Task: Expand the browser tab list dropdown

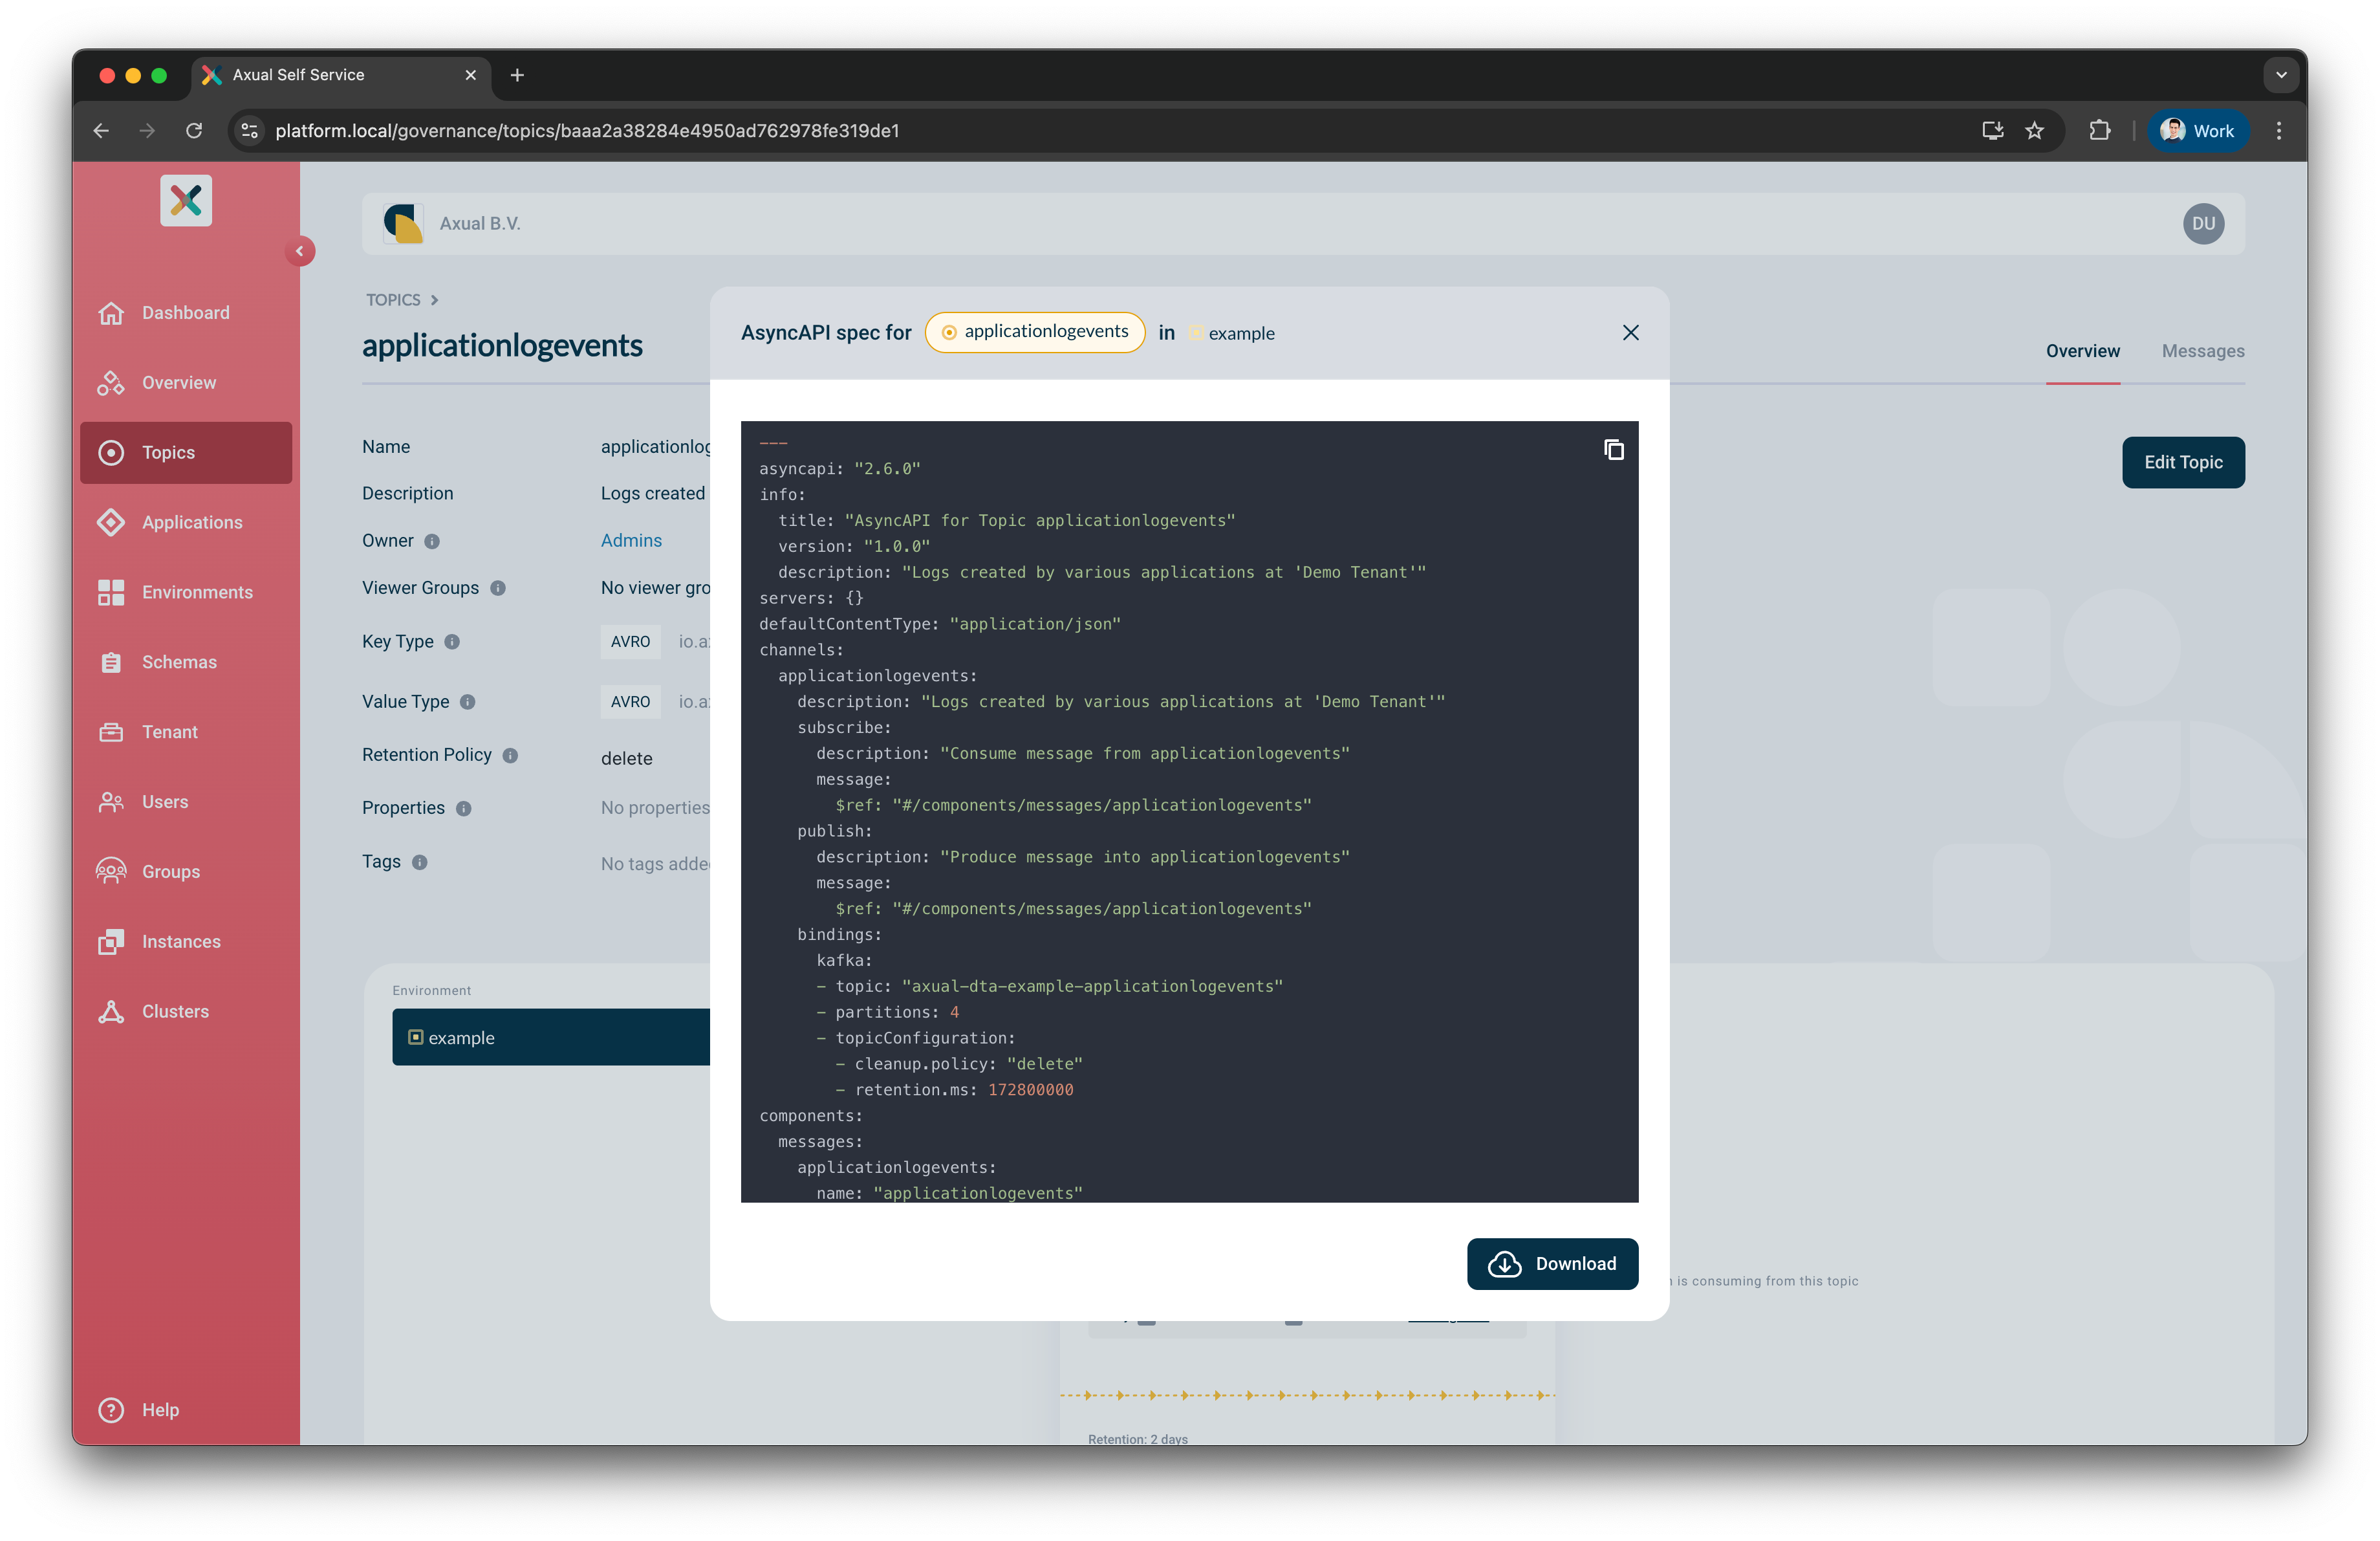Action: (x=2280, y=75)
